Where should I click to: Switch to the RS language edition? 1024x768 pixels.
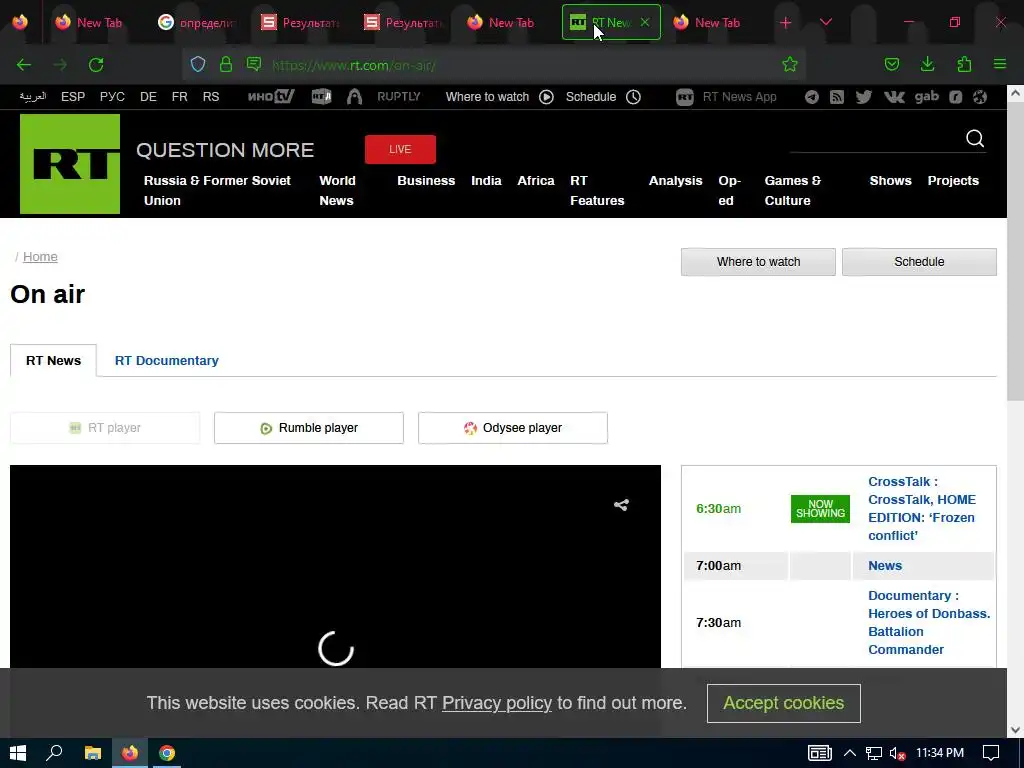click(211, 97)
